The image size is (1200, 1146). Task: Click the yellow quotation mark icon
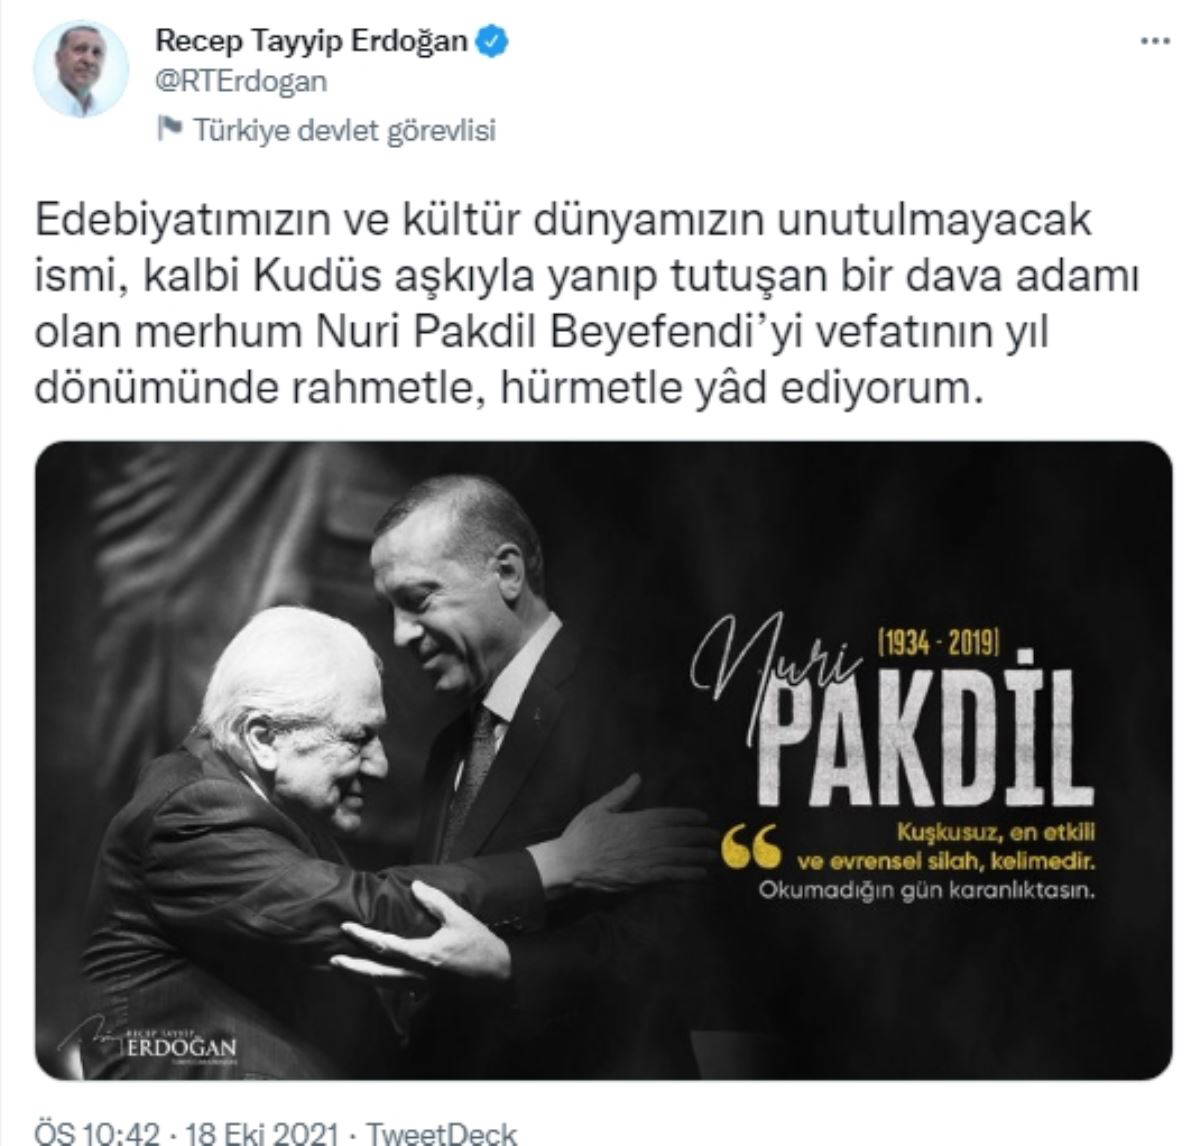pyautogui.click(x=750, y=846)
